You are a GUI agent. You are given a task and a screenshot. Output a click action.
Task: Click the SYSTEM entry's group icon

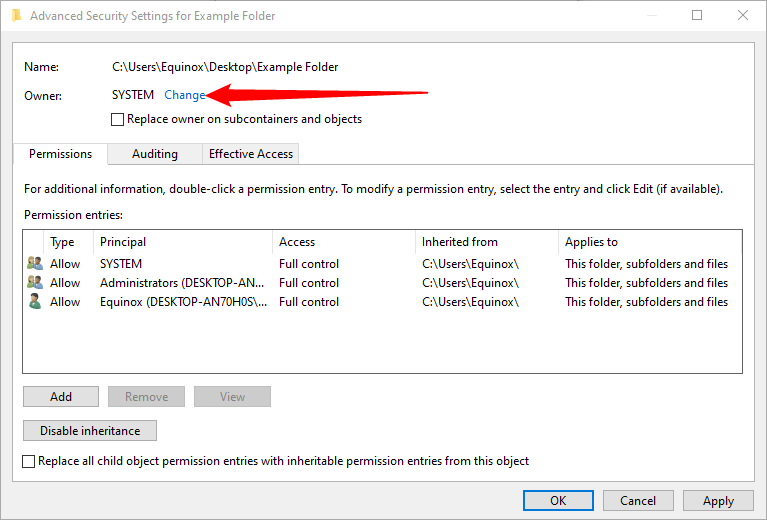(35, 264)
